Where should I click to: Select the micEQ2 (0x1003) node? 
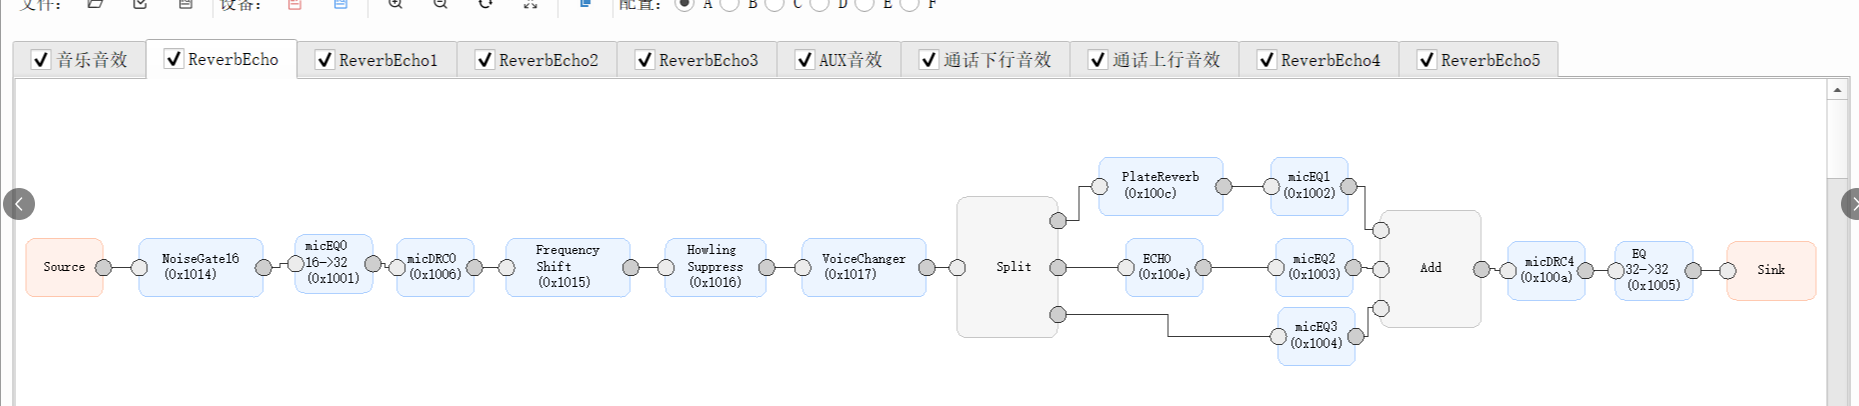[1315, 267]
